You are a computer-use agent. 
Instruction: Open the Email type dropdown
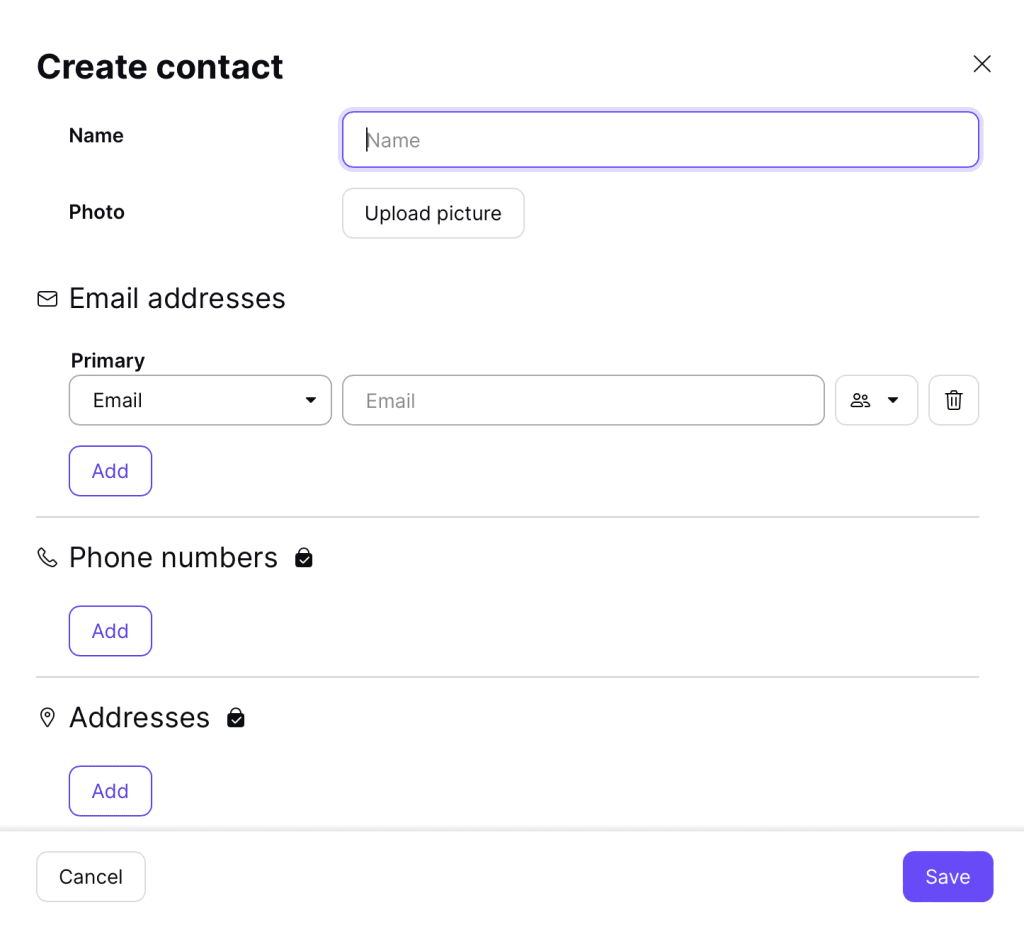click(x=200, y=400)
